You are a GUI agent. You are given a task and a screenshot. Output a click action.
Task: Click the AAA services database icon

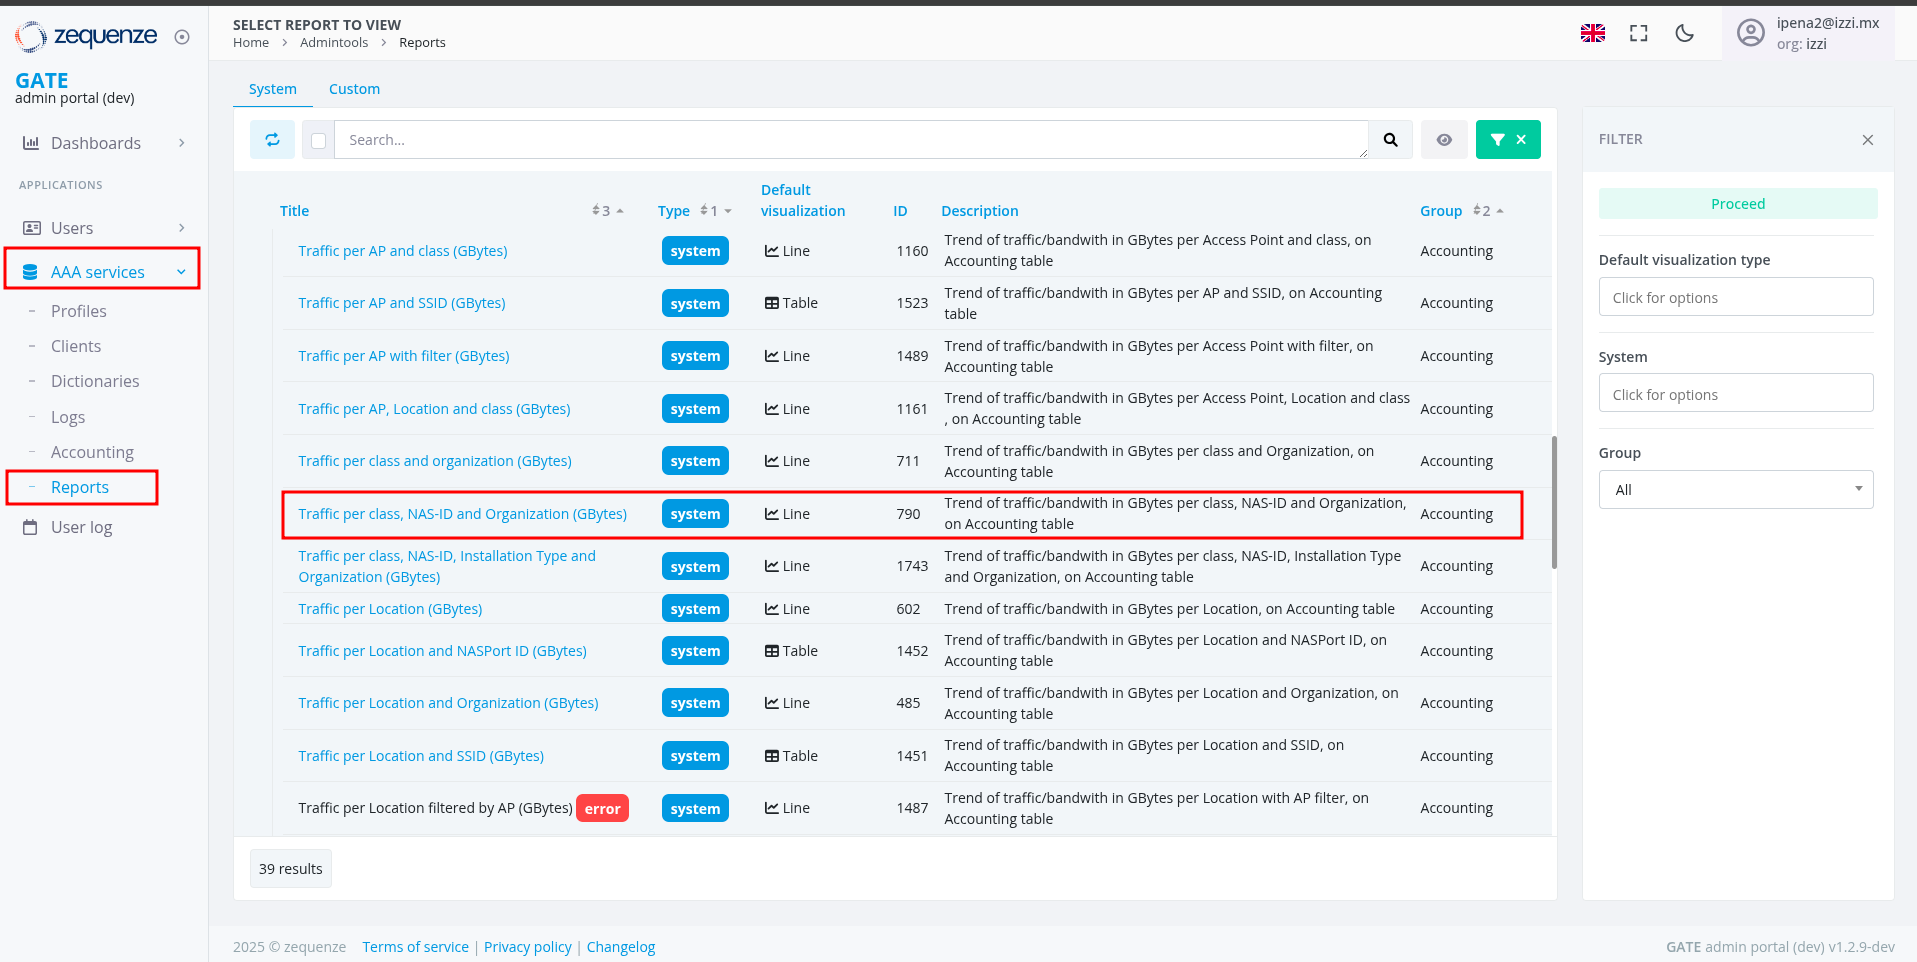(30, 272)
